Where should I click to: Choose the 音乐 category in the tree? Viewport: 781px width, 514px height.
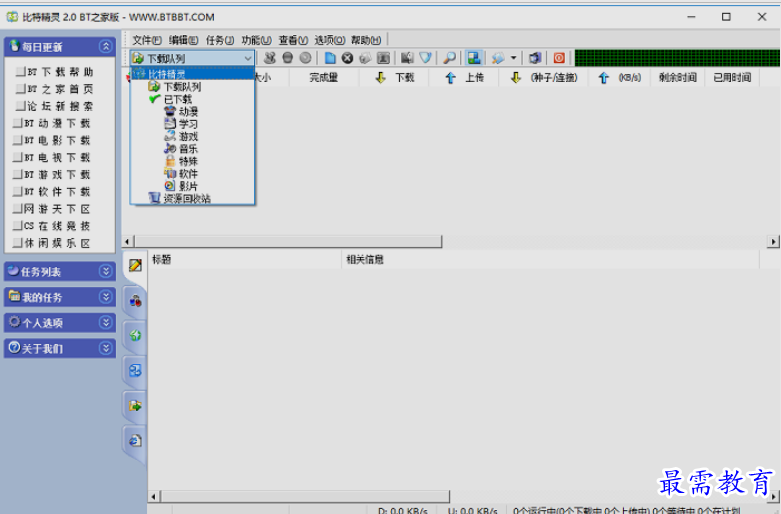pos(188,149)
